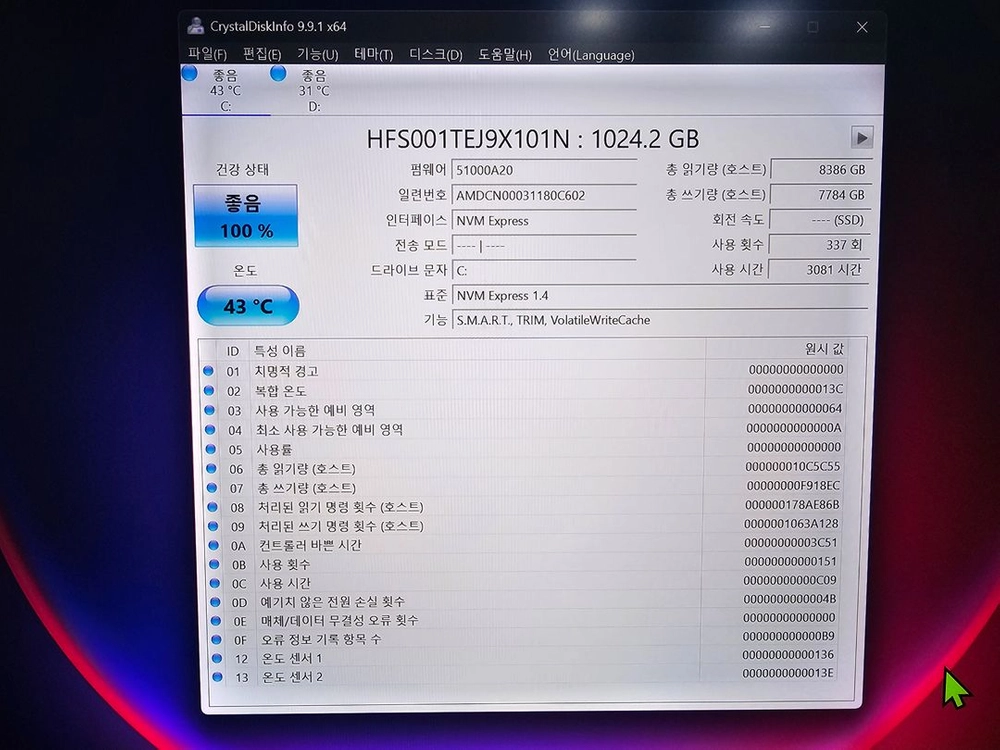Click the CrystalDiskInfo app icon in title bar

click(195, 26)
